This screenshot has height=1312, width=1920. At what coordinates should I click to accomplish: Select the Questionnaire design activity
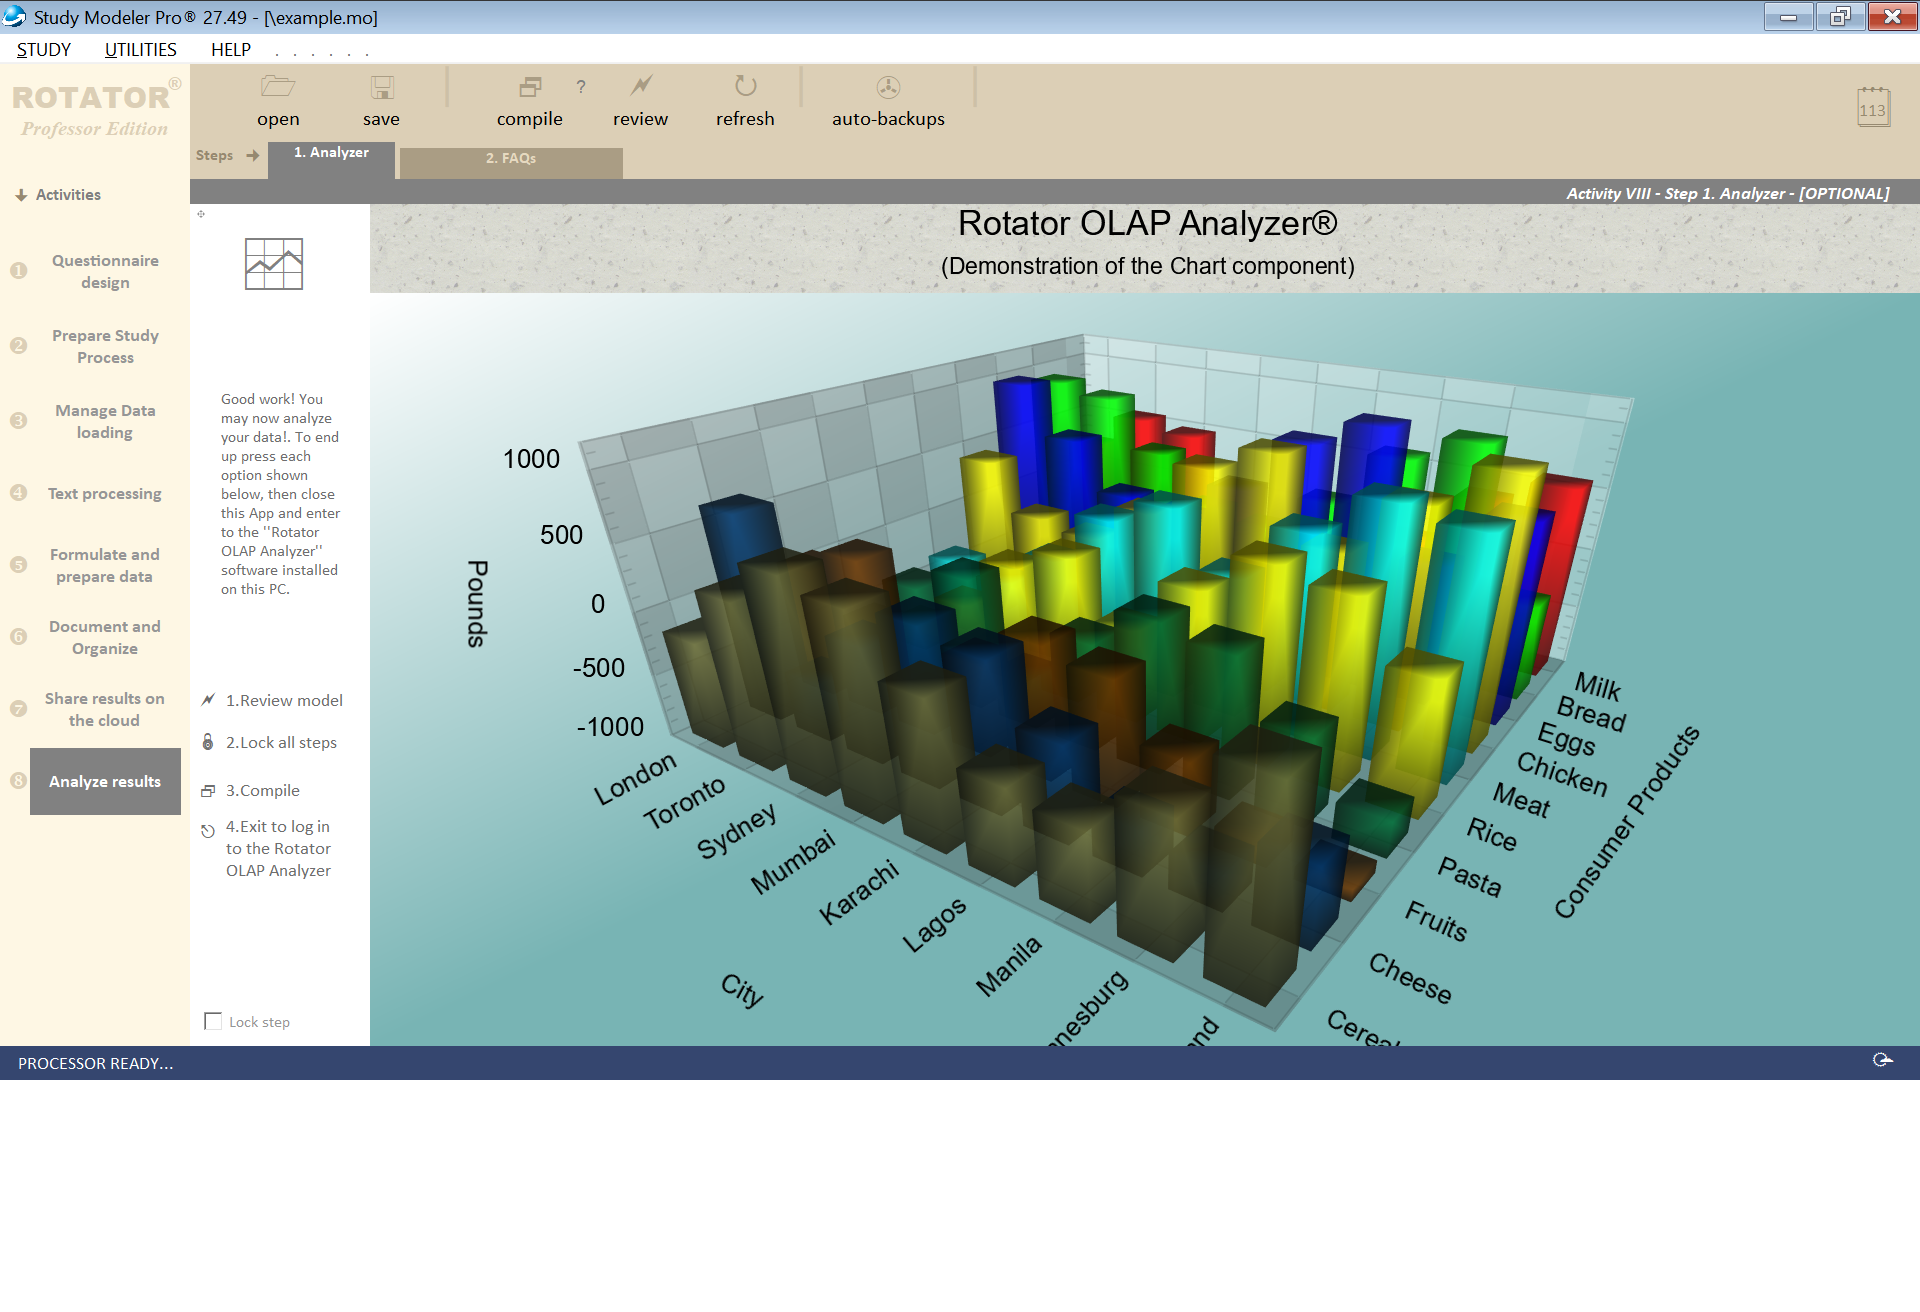(105, 271)
